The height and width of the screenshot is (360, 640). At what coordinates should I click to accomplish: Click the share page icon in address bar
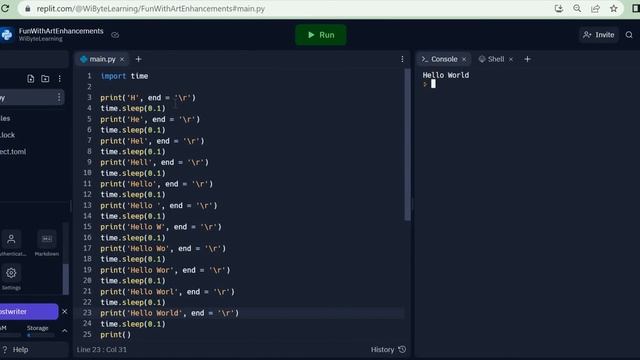point(596,8)
